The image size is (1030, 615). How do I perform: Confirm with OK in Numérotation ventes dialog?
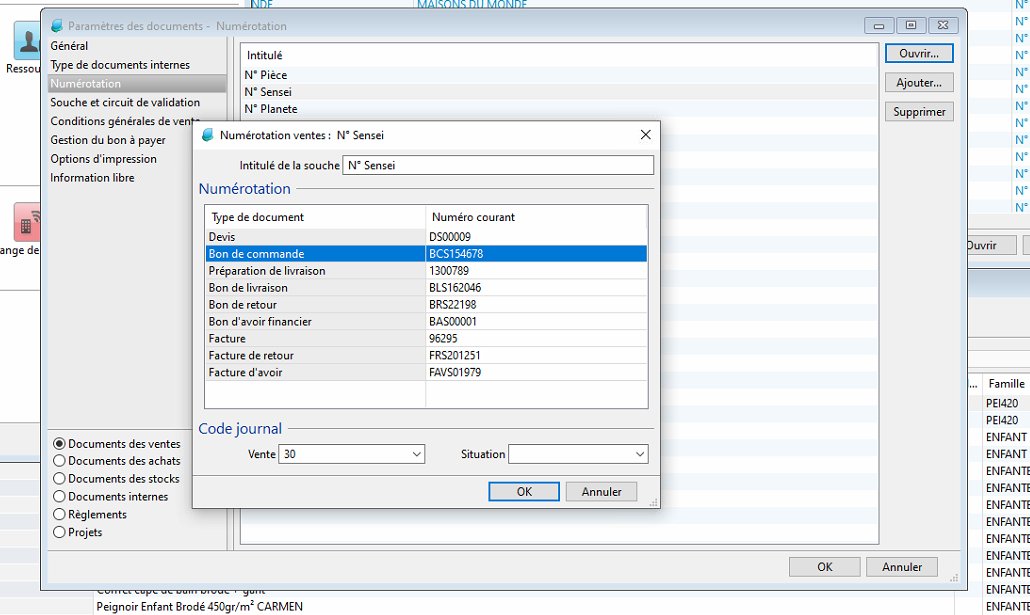[x=523, y=492]
